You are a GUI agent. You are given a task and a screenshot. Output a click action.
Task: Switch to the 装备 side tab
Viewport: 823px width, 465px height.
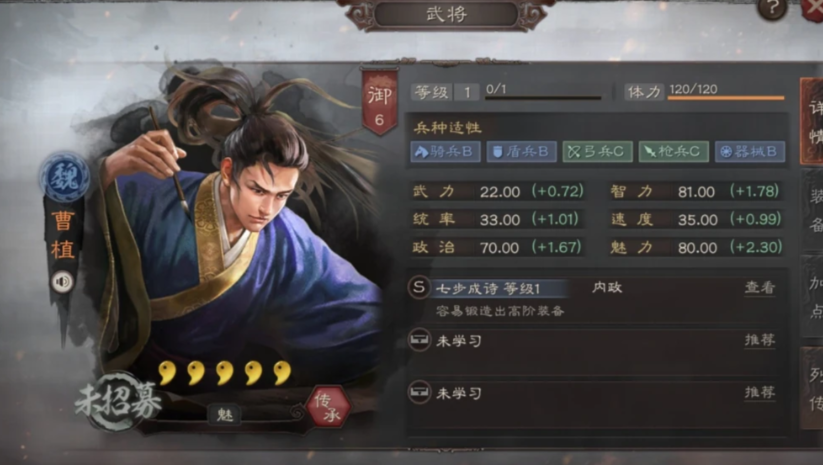[813, 210]
